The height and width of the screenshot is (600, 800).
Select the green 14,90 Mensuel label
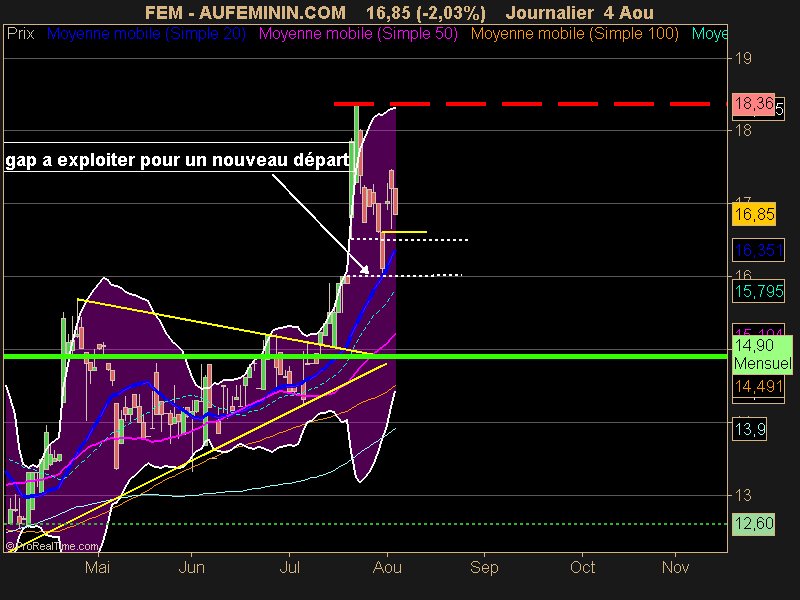pyautogui.click(x=762, y=355)
